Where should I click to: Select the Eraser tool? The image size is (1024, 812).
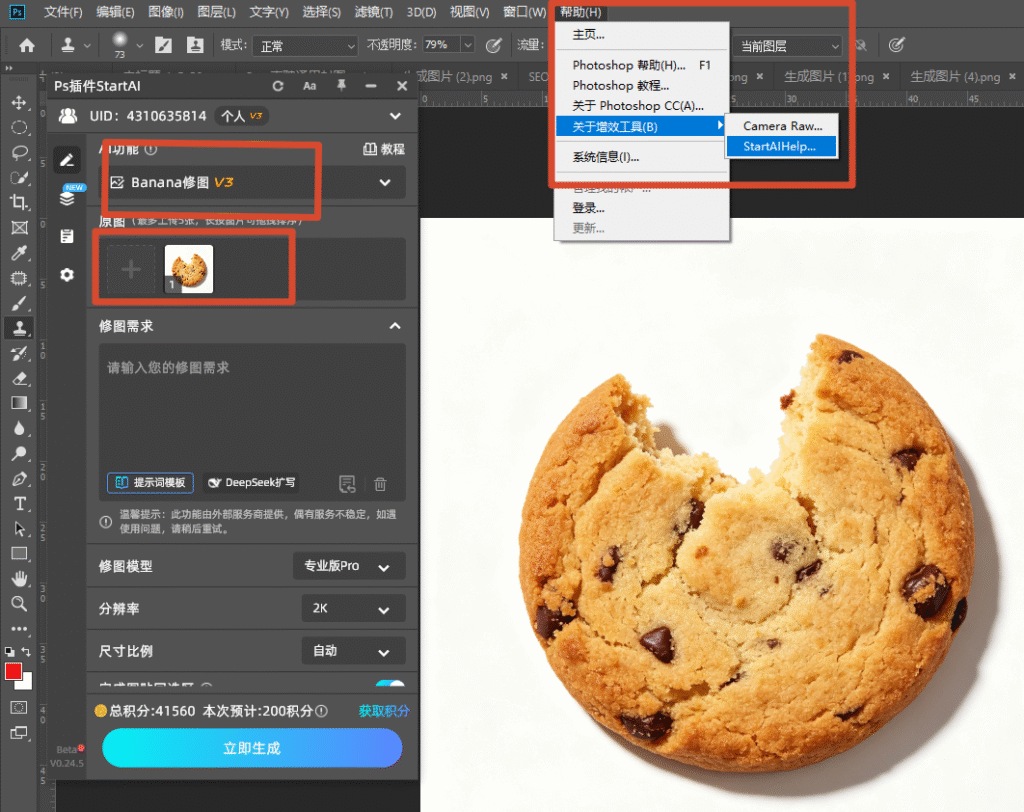pyautogui.click(x=19, y=378)
